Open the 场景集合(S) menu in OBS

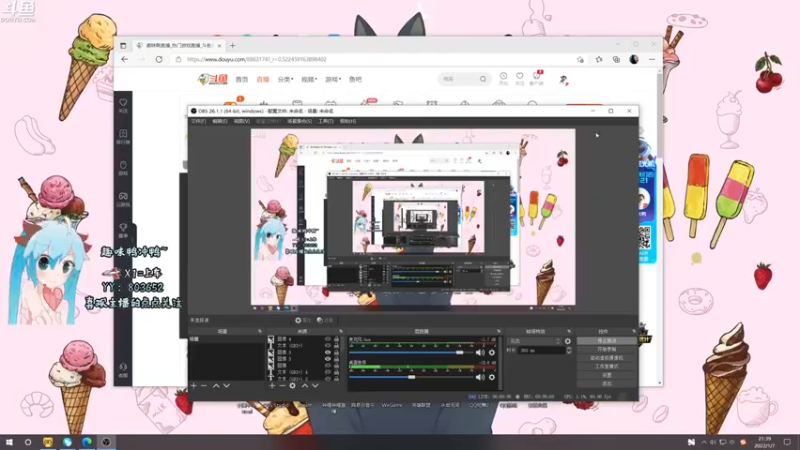[x=299, y=121]
